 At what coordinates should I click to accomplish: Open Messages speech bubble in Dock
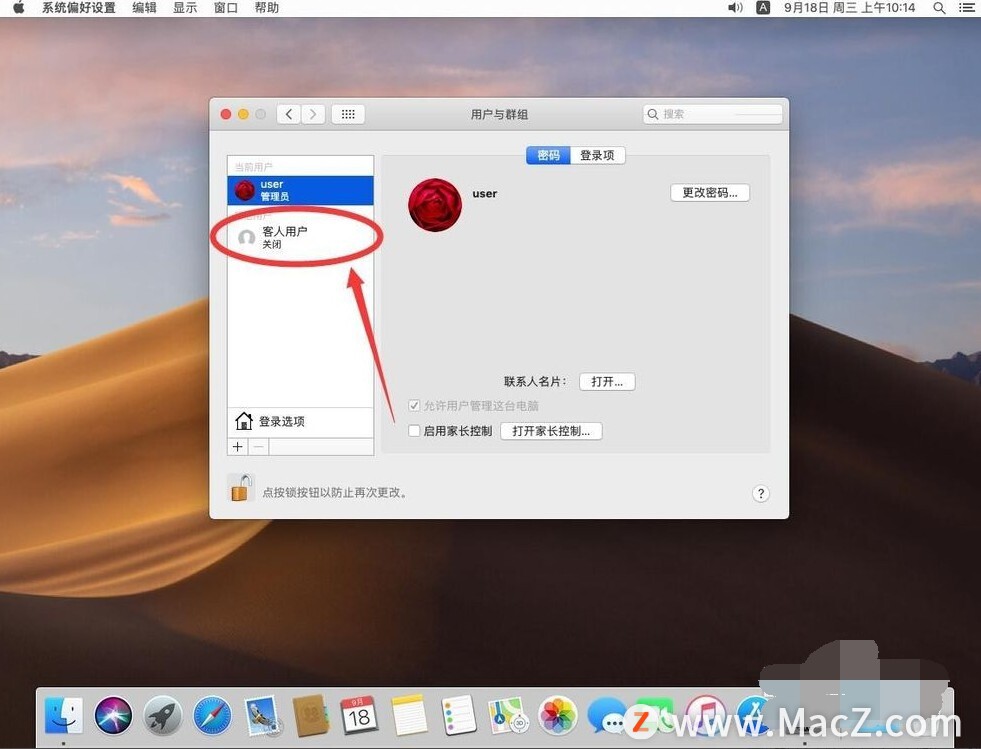606,715
